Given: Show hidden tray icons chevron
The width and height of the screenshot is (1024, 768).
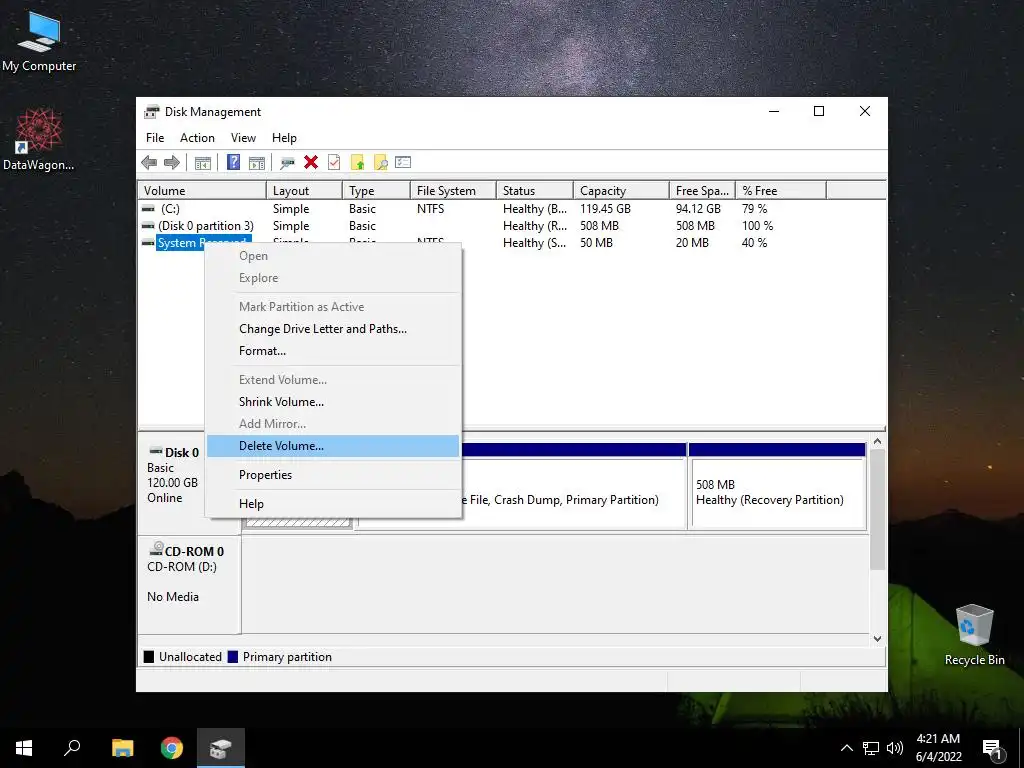Looking at the screenshot, I should click(x=846, y=748).
